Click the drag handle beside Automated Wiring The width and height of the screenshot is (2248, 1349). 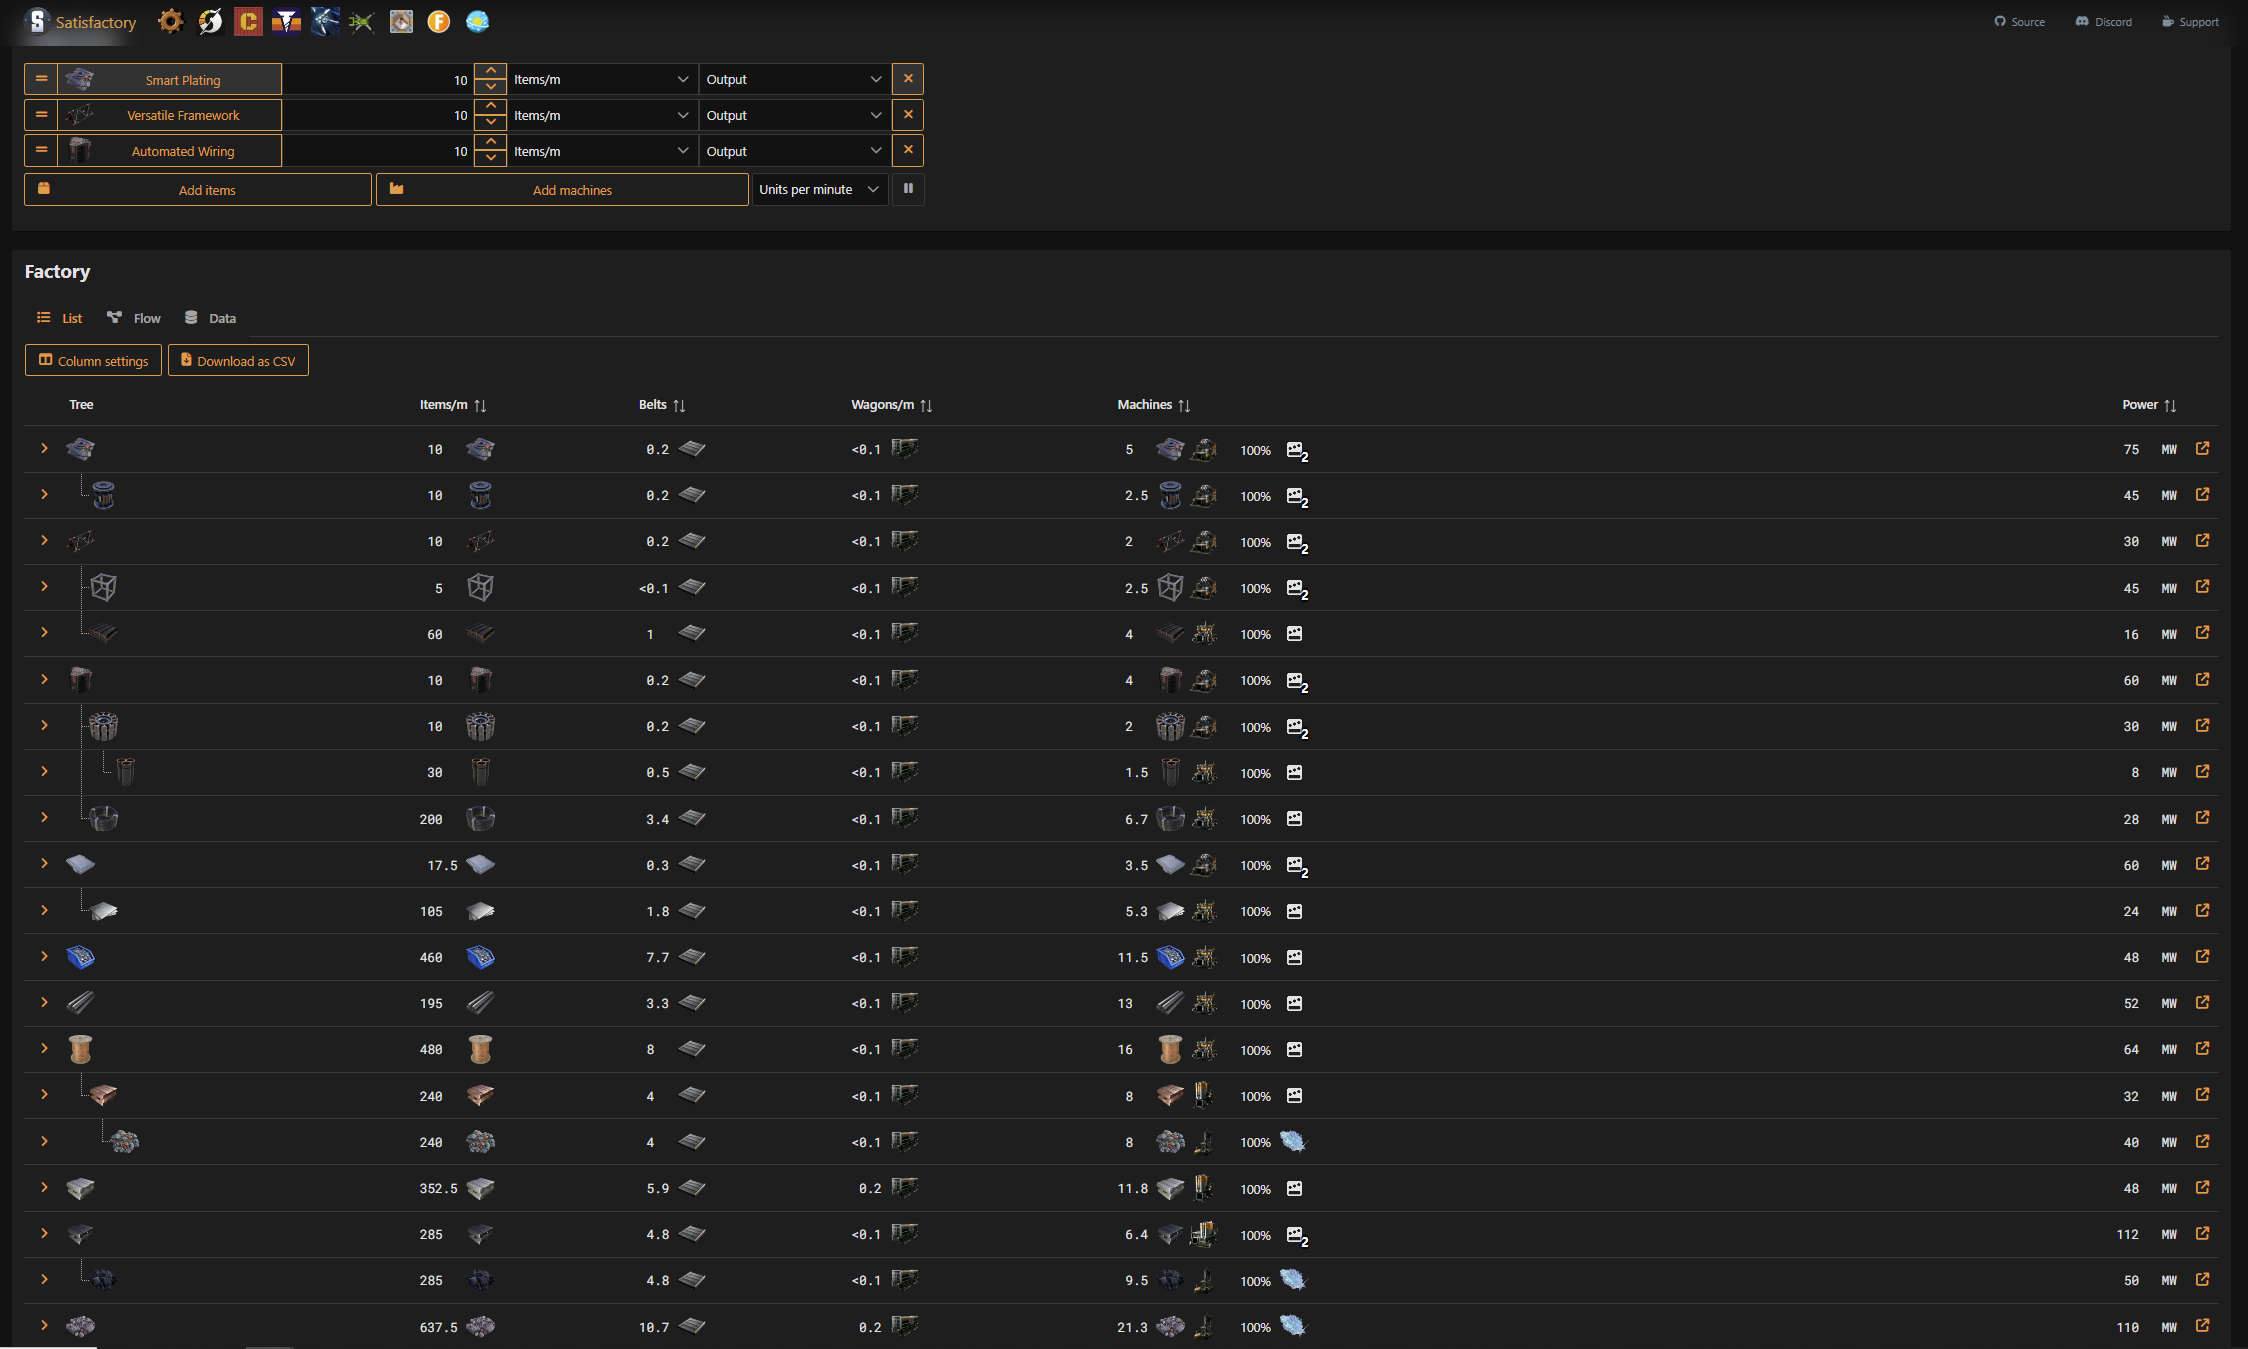(x=41, y=151)
